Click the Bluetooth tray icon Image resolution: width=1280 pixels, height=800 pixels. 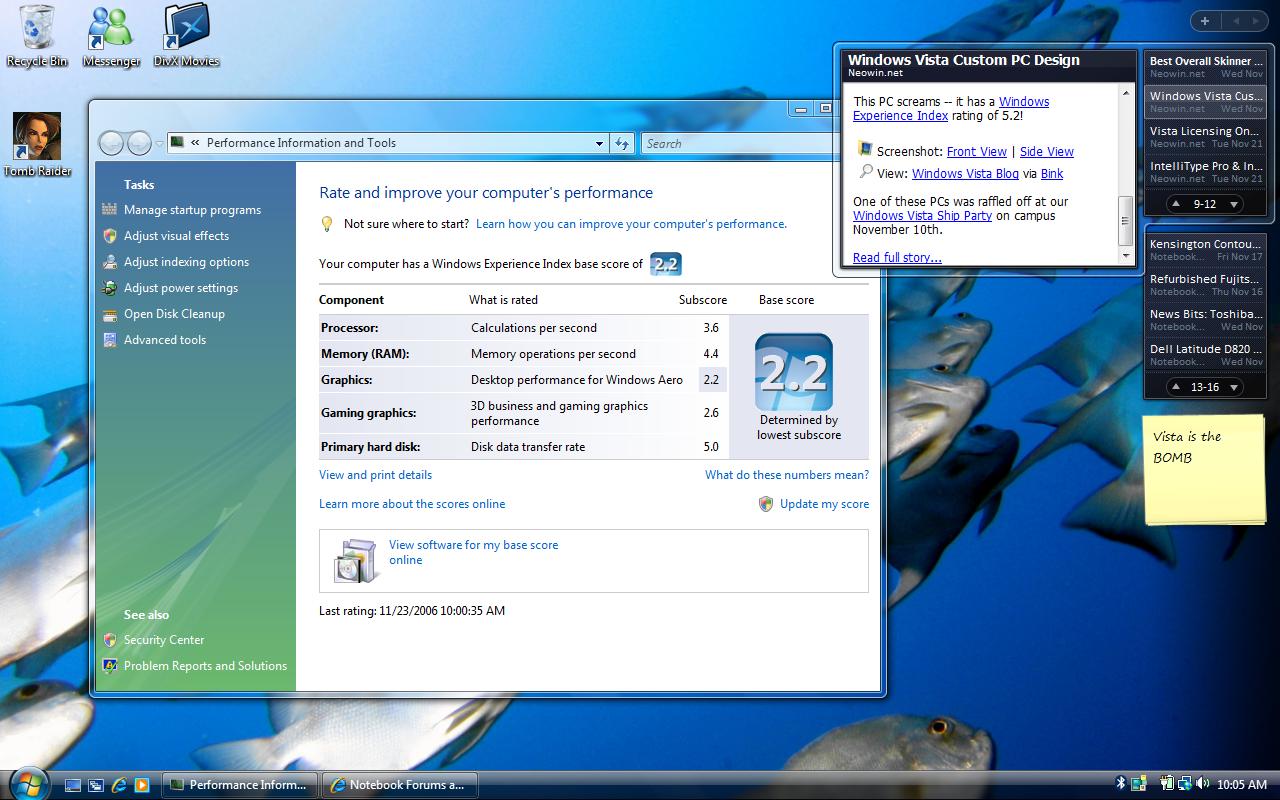pos(1121,784)
